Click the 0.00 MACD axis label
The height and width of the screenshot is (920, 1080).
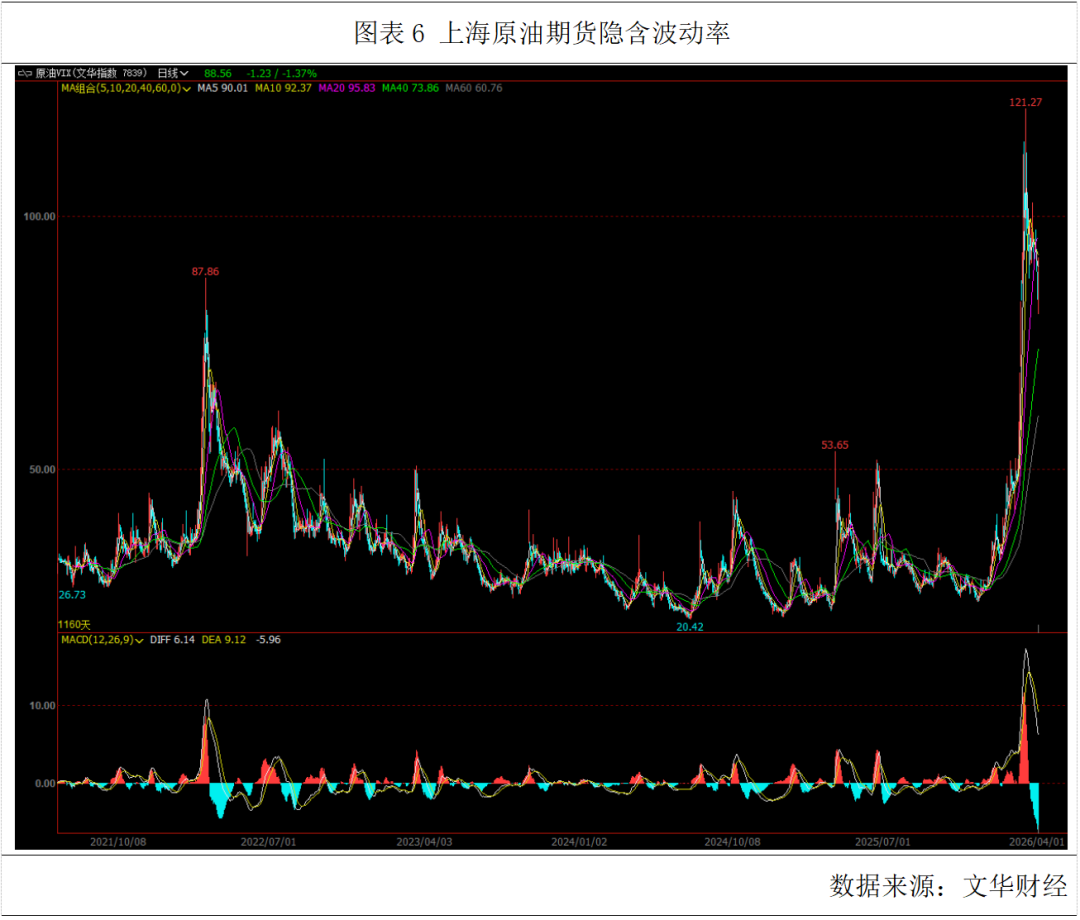[x=45, y=784]
